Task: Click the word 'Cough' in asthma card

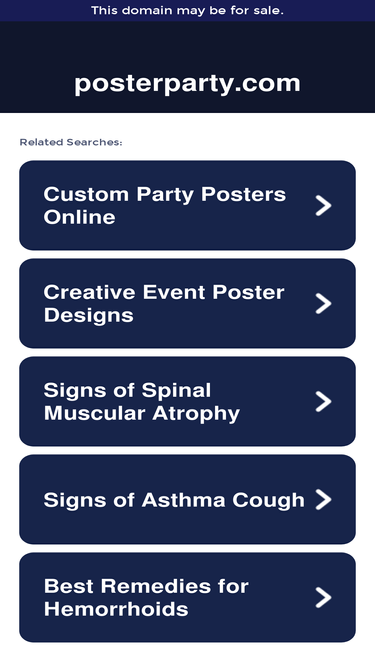Action: [268, 500]
